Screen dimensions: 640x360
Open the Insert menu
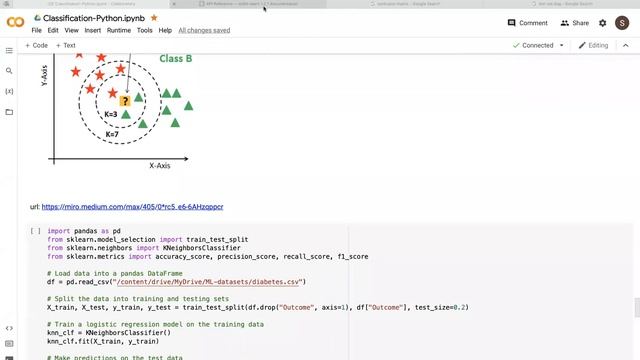[x=93, y=30]
